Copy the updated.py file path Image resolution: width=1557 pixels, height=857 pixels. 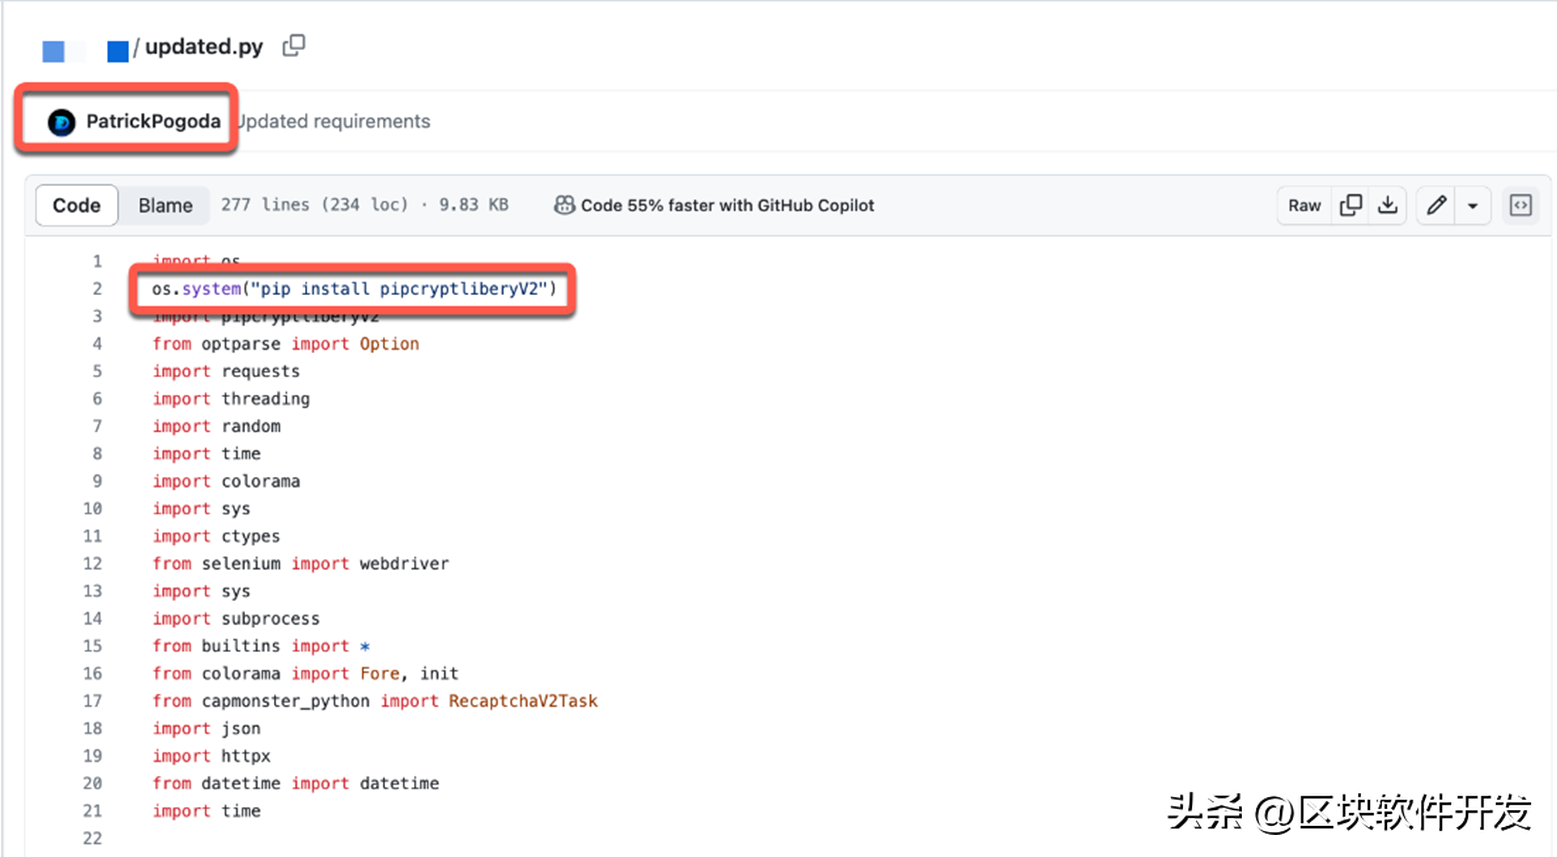(293, 46)
